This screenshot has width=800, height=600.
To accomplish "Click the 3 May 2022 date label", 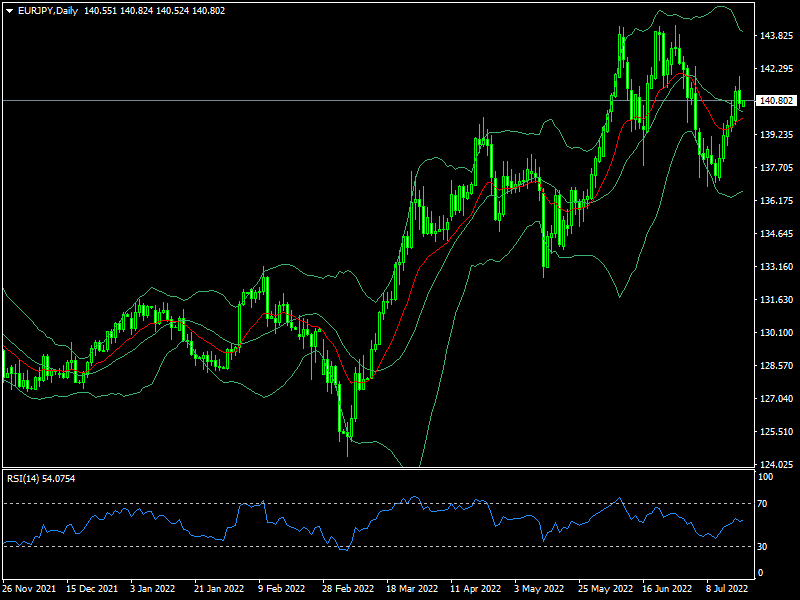I will coord(537,589).
